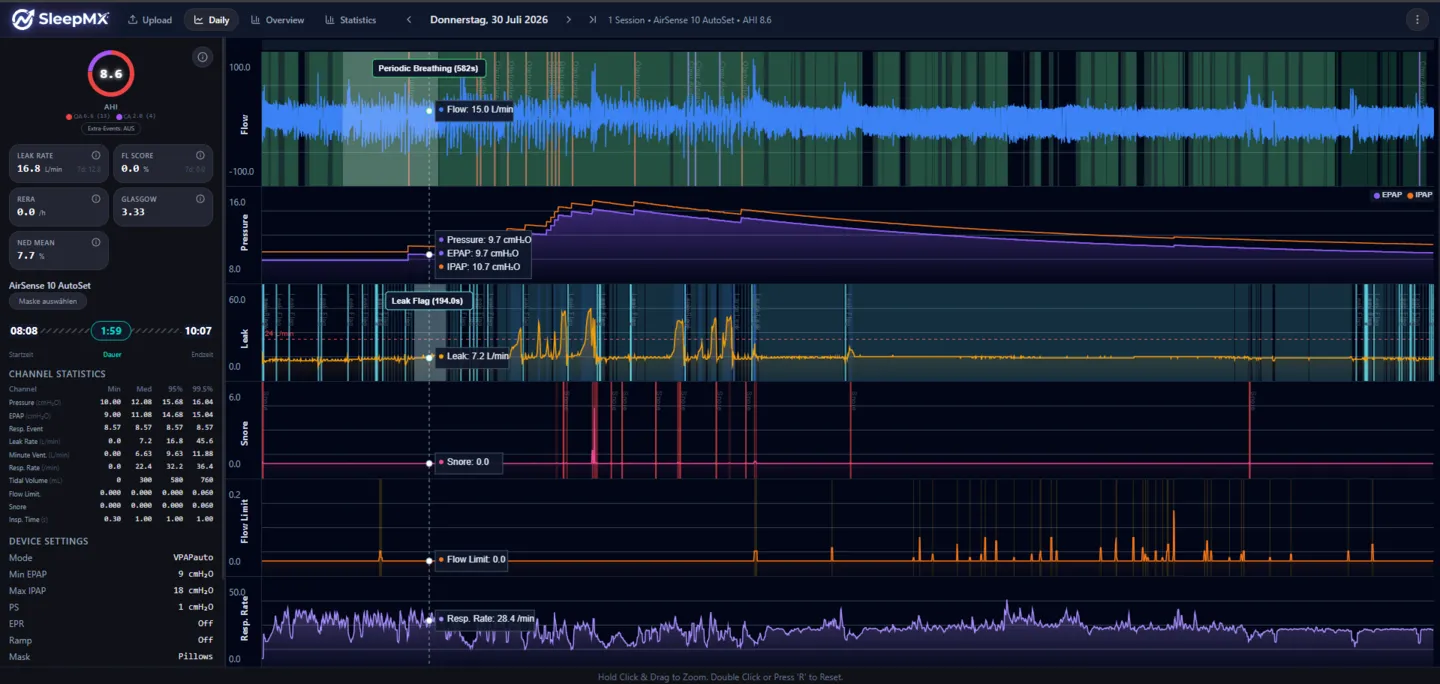Open the kebab menu at top right
Image resolution: width=1440 pixels, height=684 pixels.
point(1416,19)
